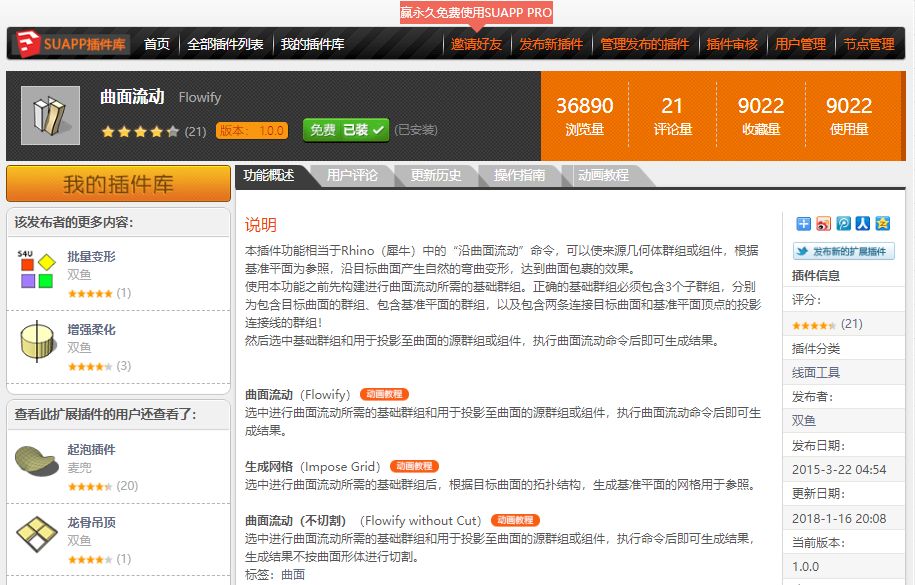
Task: Switch to the 用户评论 tab
Action: pos(352,176)
